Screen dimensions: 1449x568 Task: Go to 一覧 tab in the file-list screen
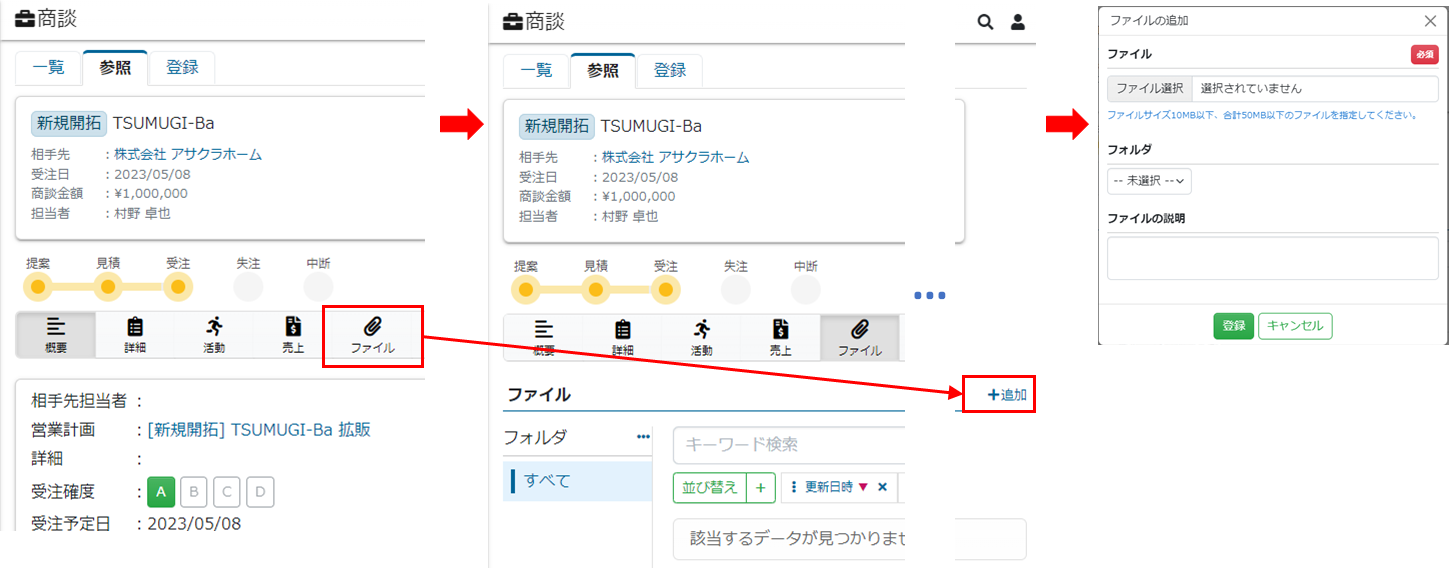click(536, 71)
